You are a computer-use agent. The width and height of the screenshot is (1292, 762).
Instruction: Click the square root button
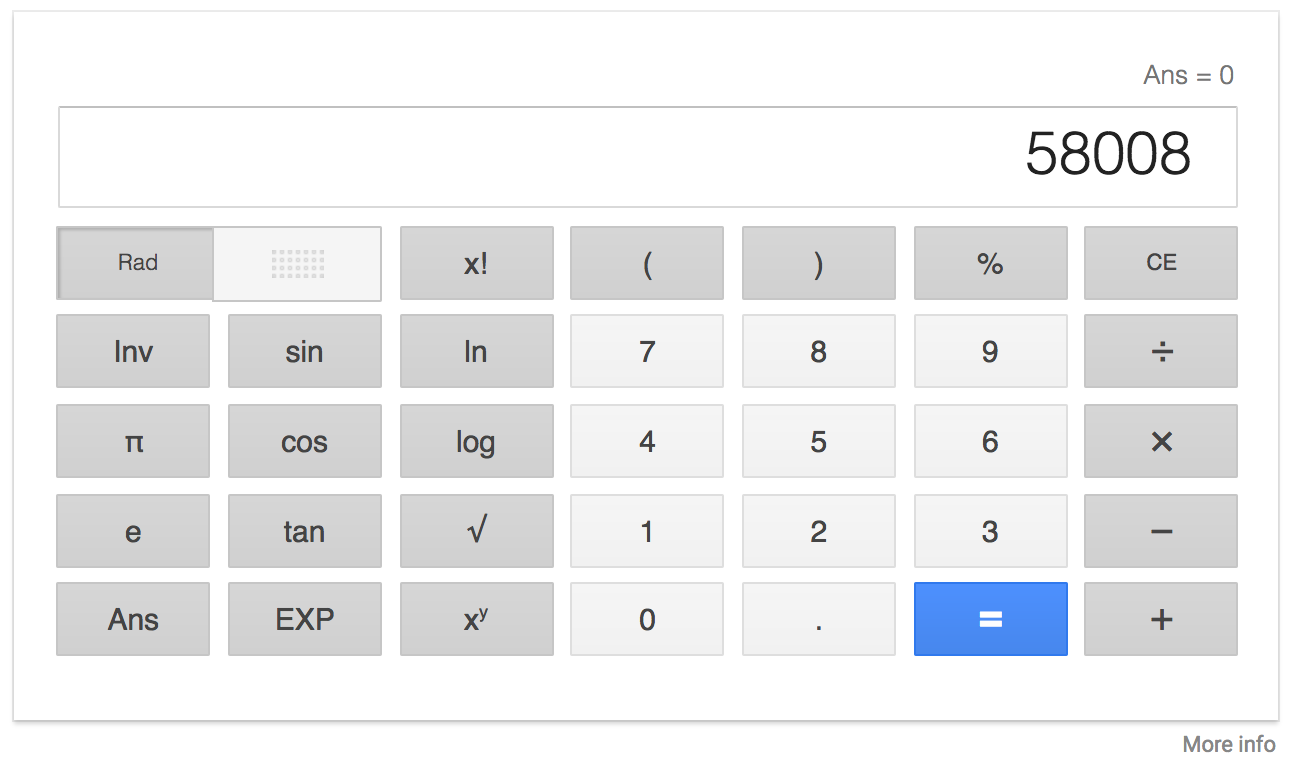click(477, 531)
